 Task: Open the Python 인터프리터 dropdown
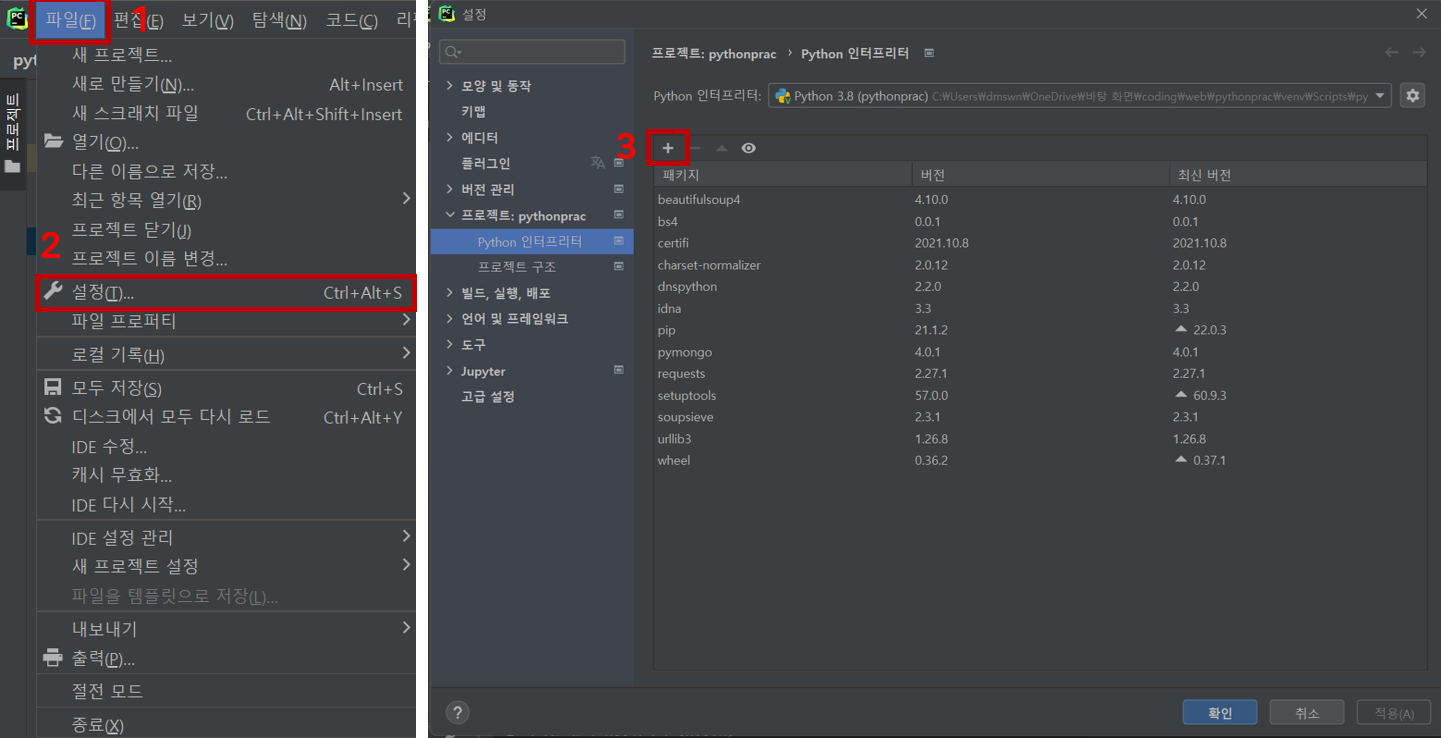pos(1080,96)
